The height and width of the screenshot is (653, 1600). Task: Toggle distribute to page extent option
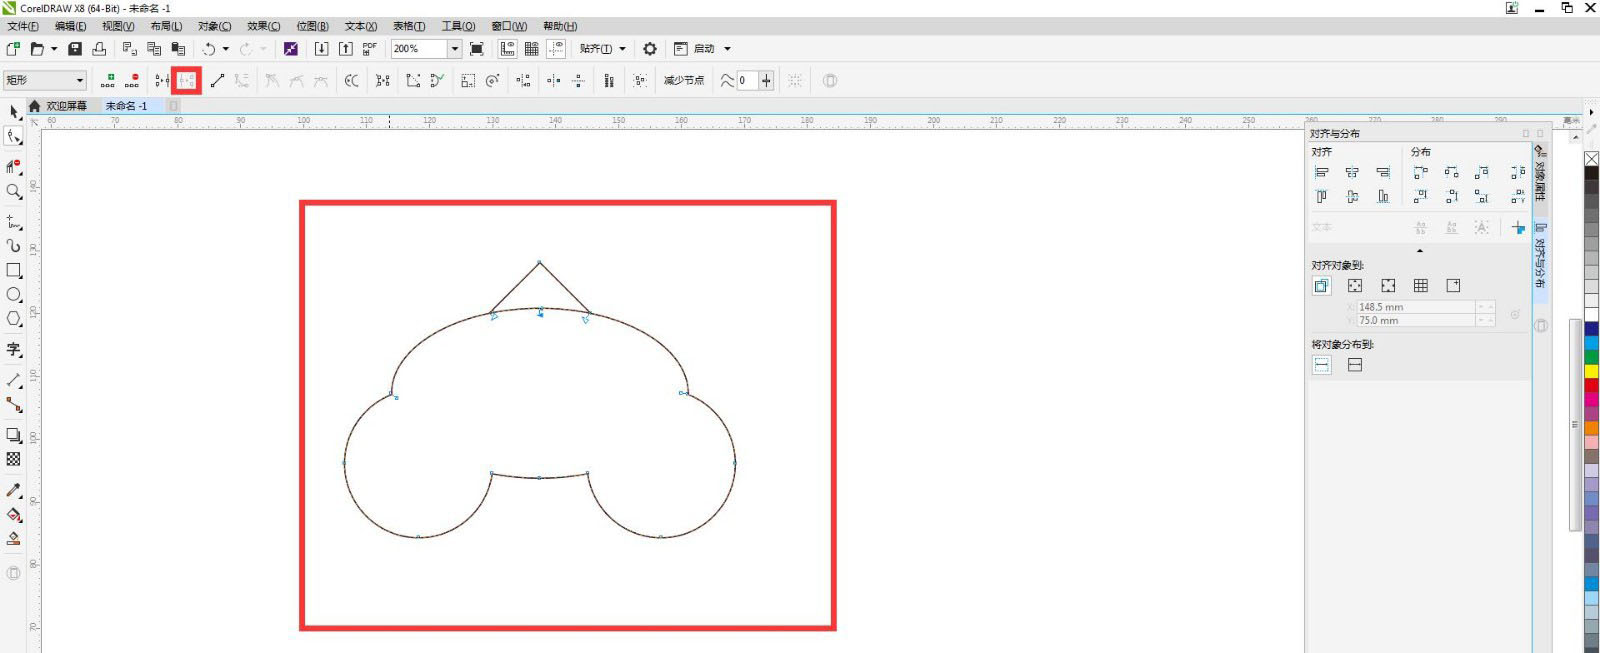coord(1355,365)
